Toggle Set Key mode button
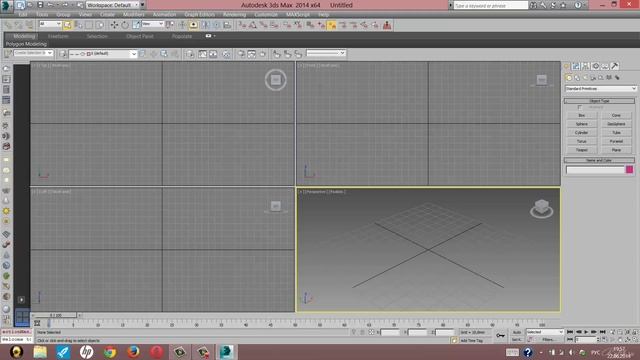This screenshot has width=640, height=360. [x=517, y=340]
